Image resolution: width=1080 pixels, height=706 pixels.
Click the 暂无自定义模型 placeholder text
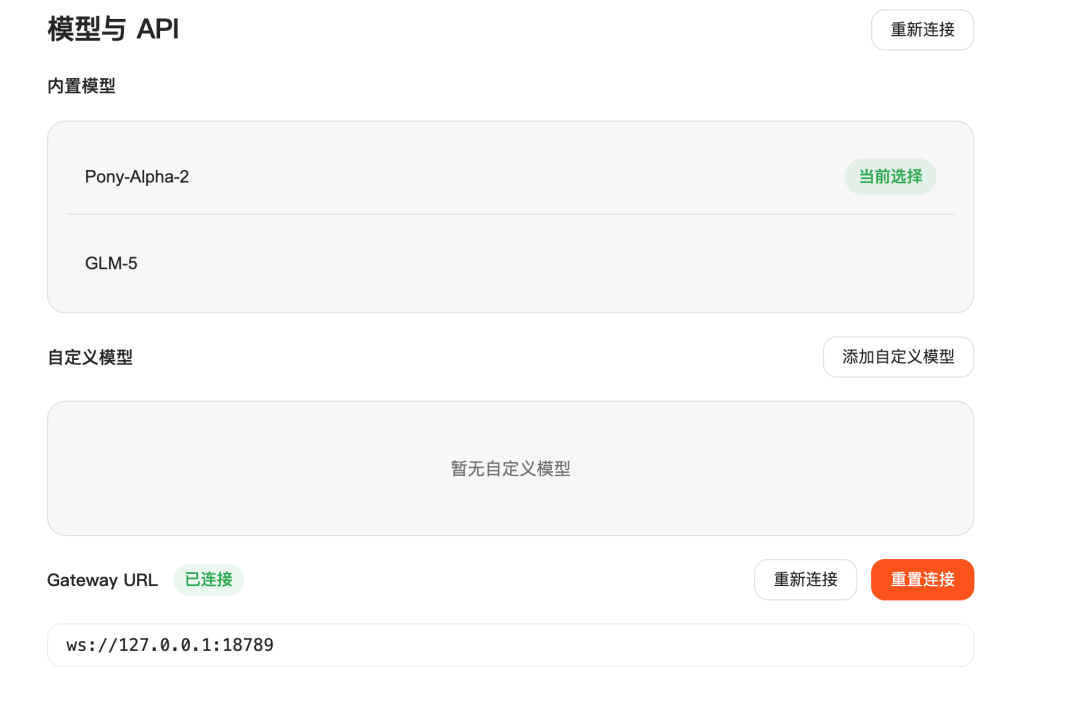pyautogui.click(x=510, y=468)
